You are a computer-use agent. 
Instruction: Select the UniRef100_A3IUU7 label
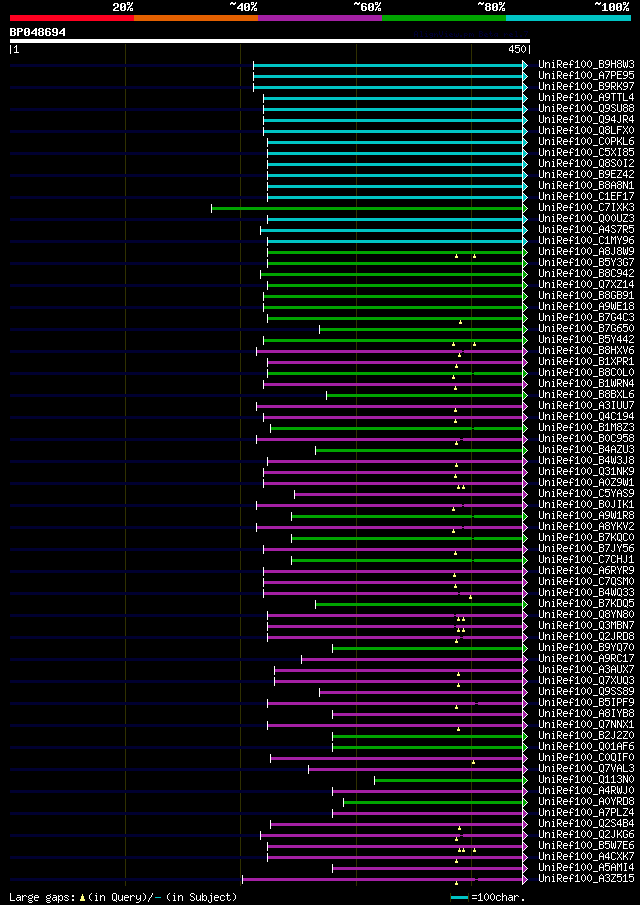586,406
